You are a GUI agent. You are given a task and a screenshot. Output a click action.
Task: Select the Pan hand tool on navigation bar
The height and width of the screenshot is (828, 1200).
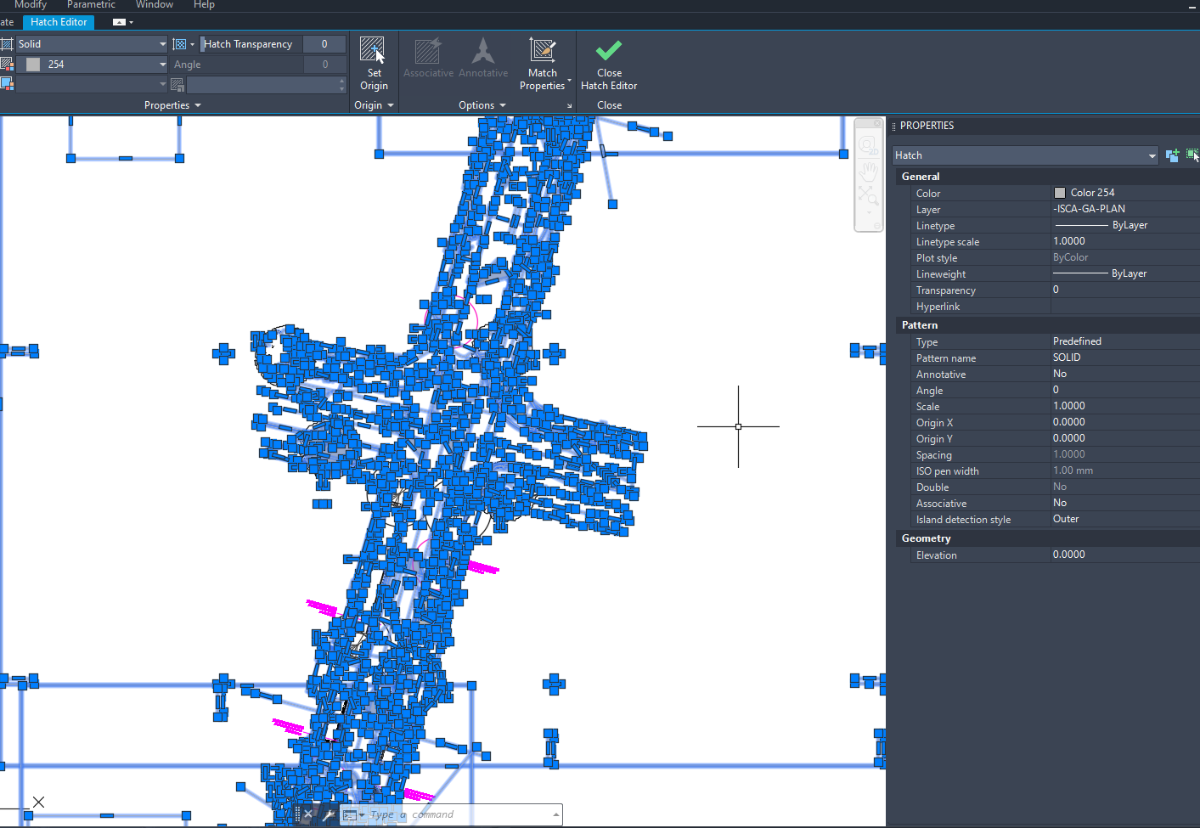(x=868, y=173)
